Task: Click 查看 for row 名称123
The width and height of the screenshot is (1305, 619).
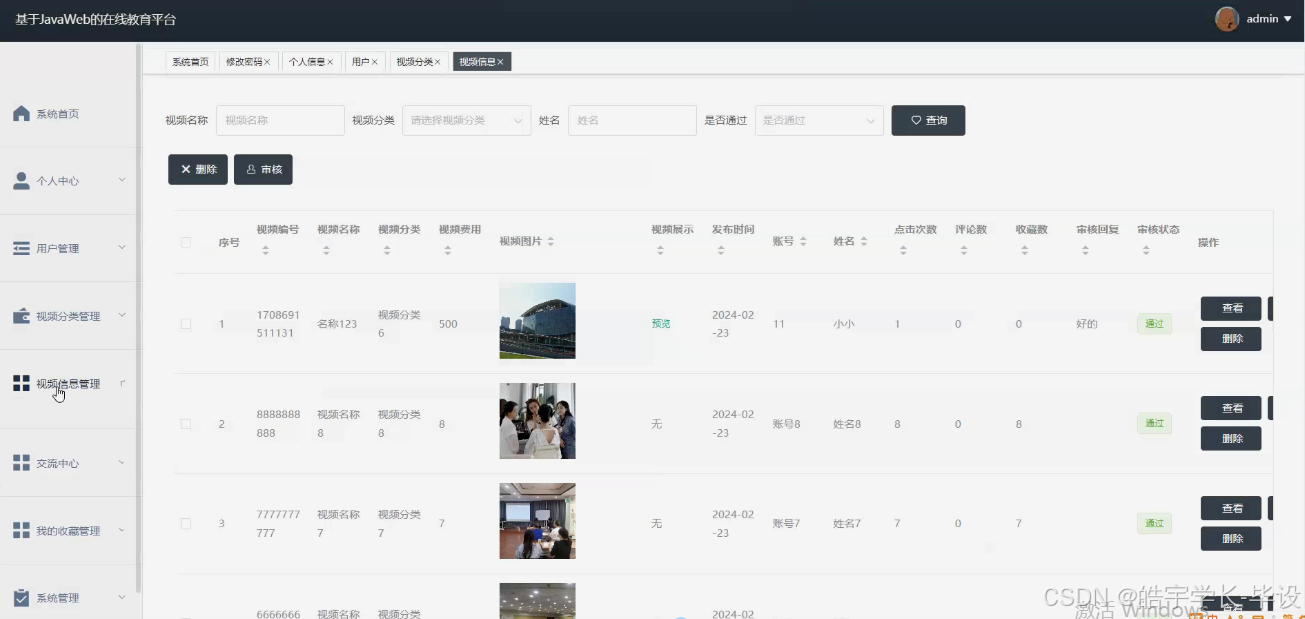Action: point(1231,308)
